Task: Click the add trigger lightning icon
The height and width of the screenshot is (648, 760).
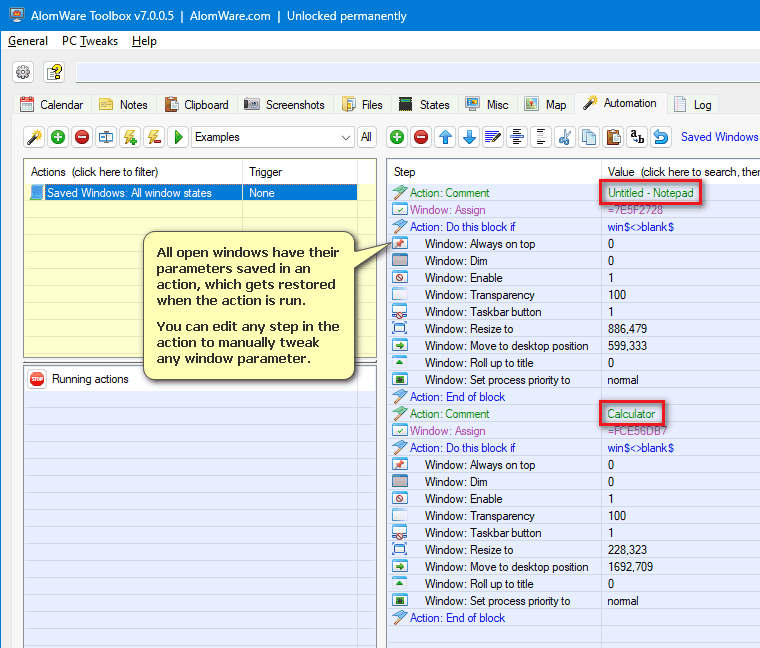Action: coord(130,137)
